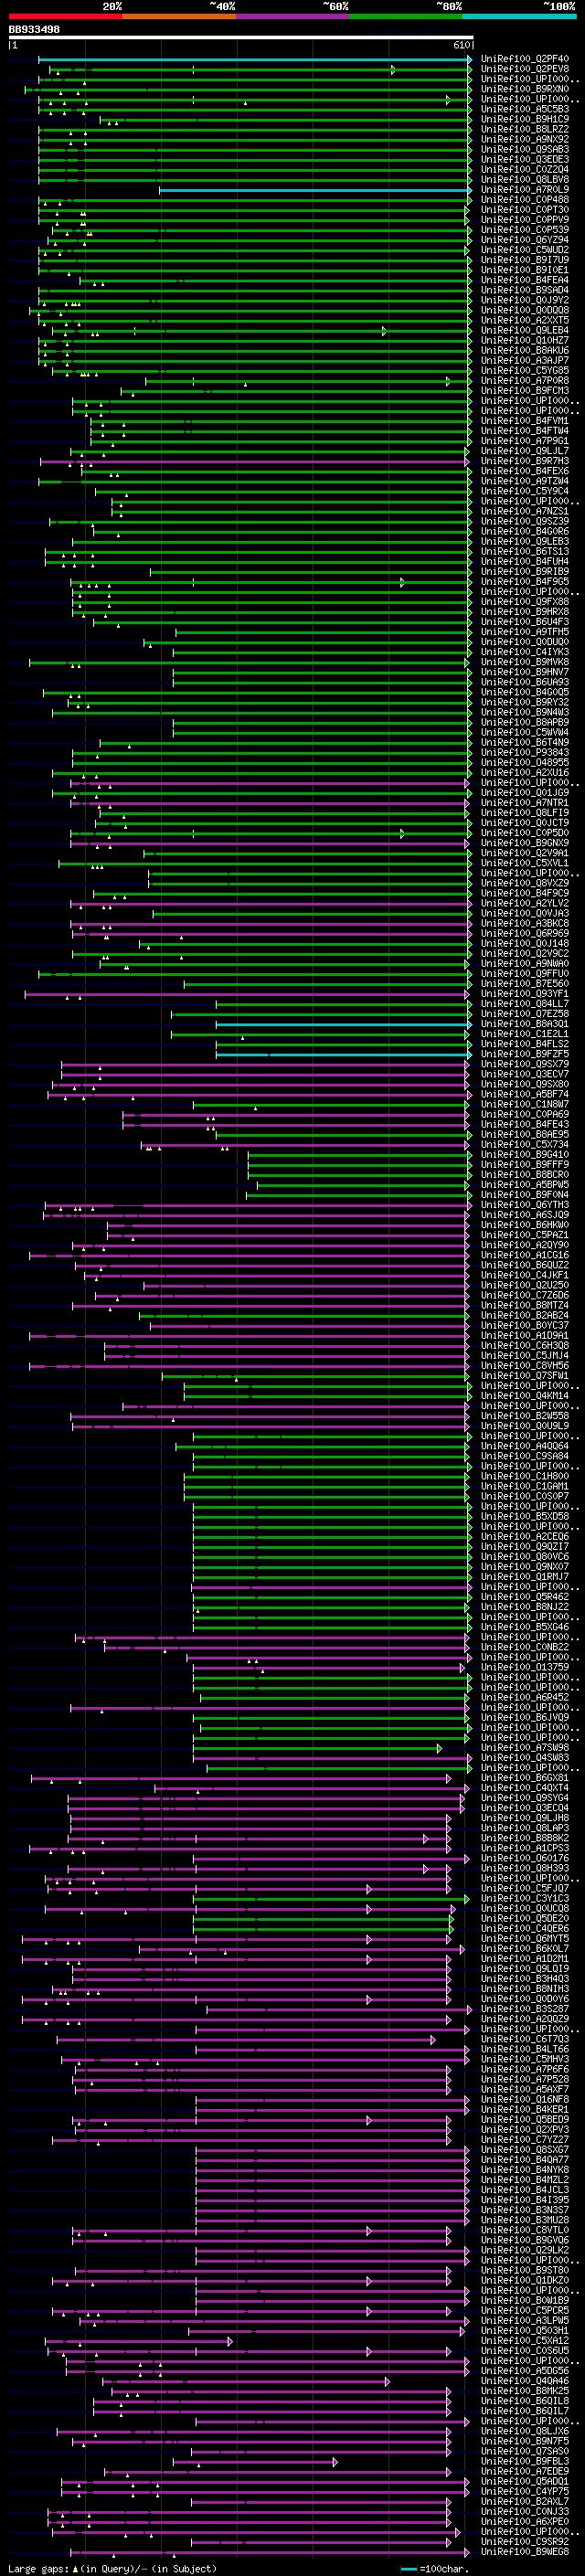Select hit label UniRef100_Q8VXZ9
The image size is (585, 2576).
tap(525, 883)
